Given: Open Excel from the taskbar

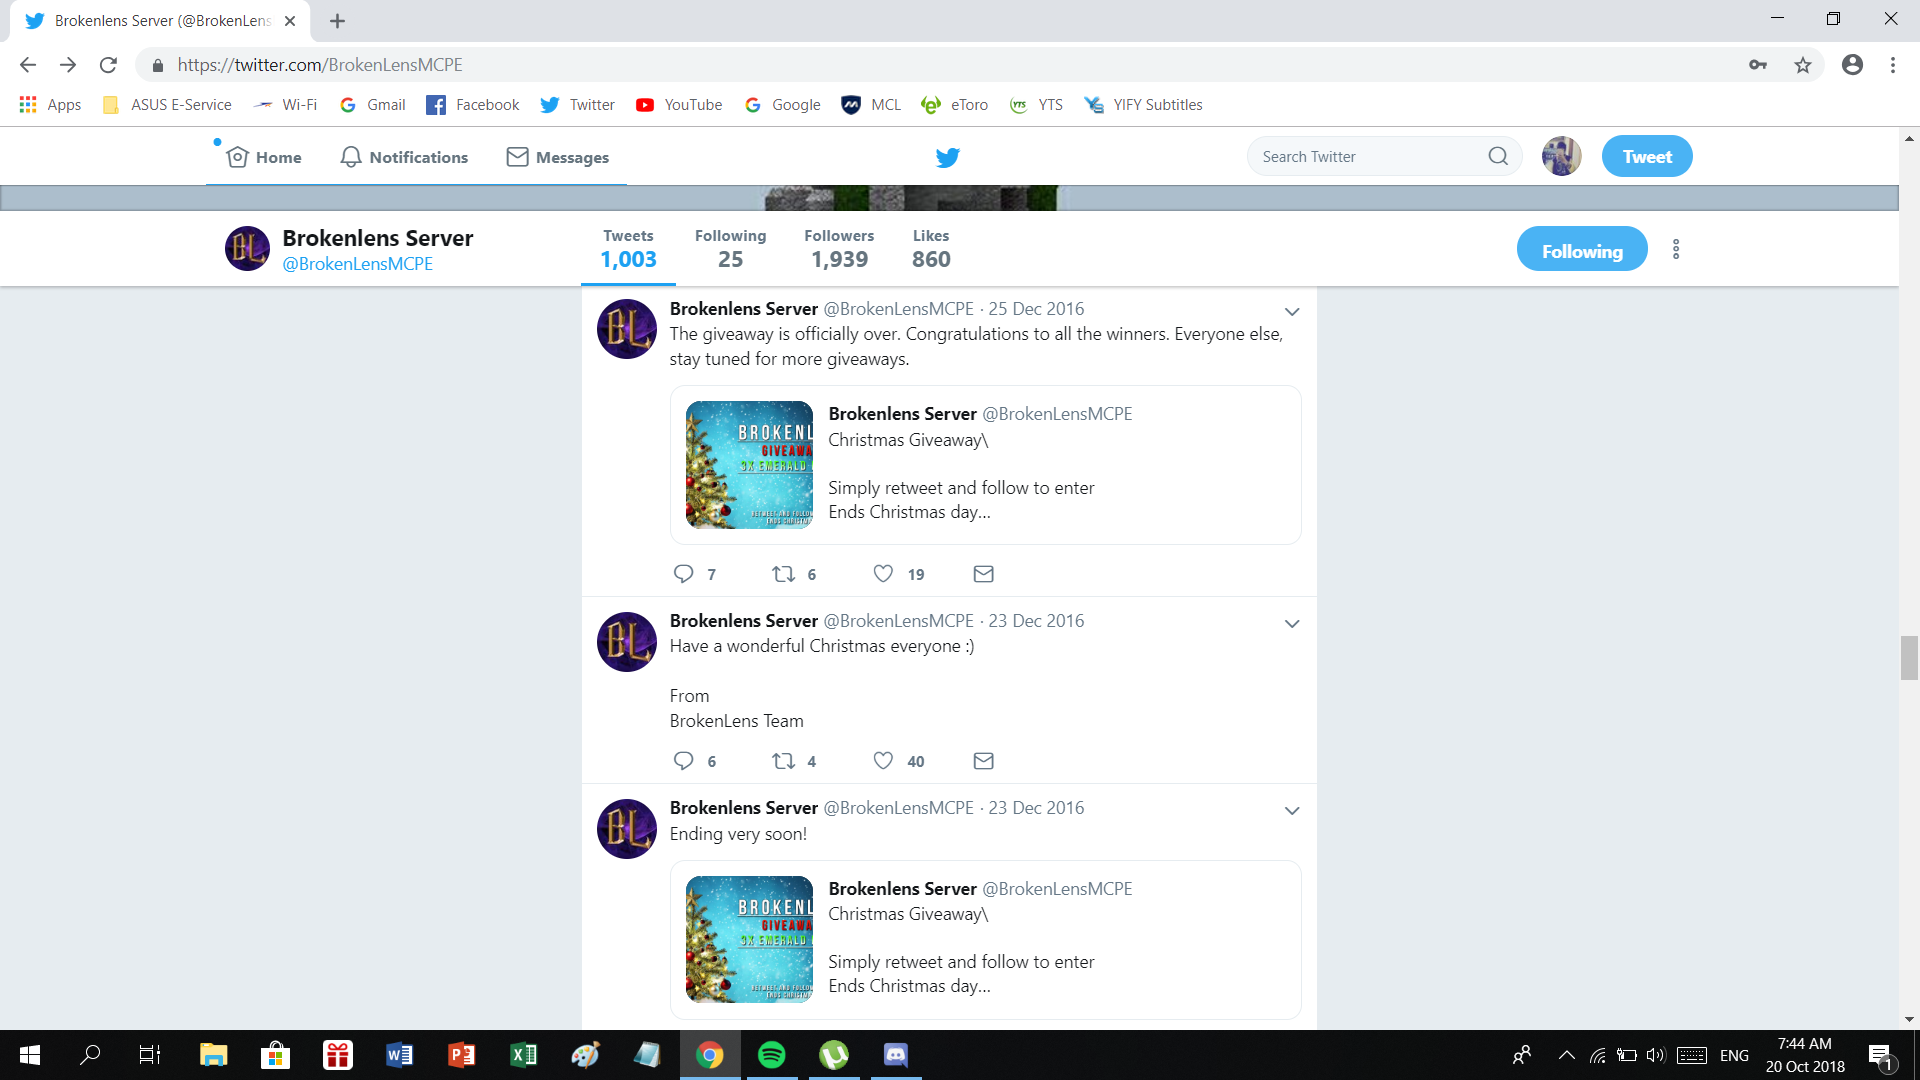Looking at the screenshot, I should (523, 1055).
